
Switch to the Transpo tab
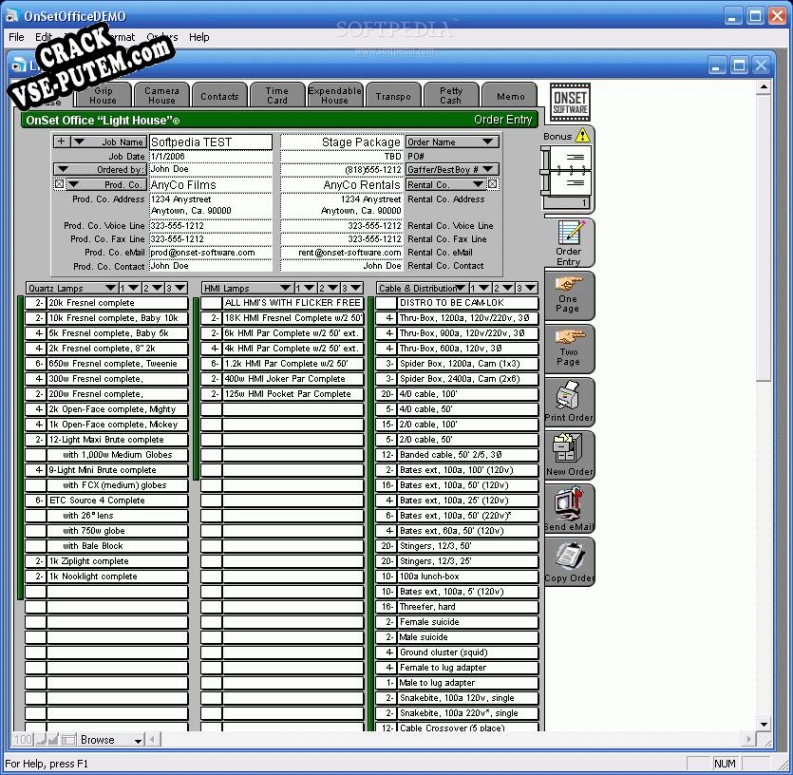click(393, 96)
